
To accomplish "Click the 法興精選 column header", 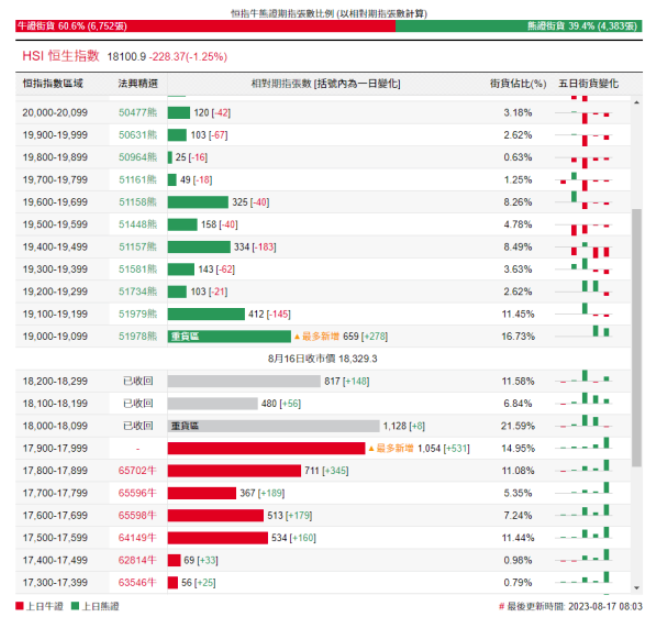I will point(138,83).
